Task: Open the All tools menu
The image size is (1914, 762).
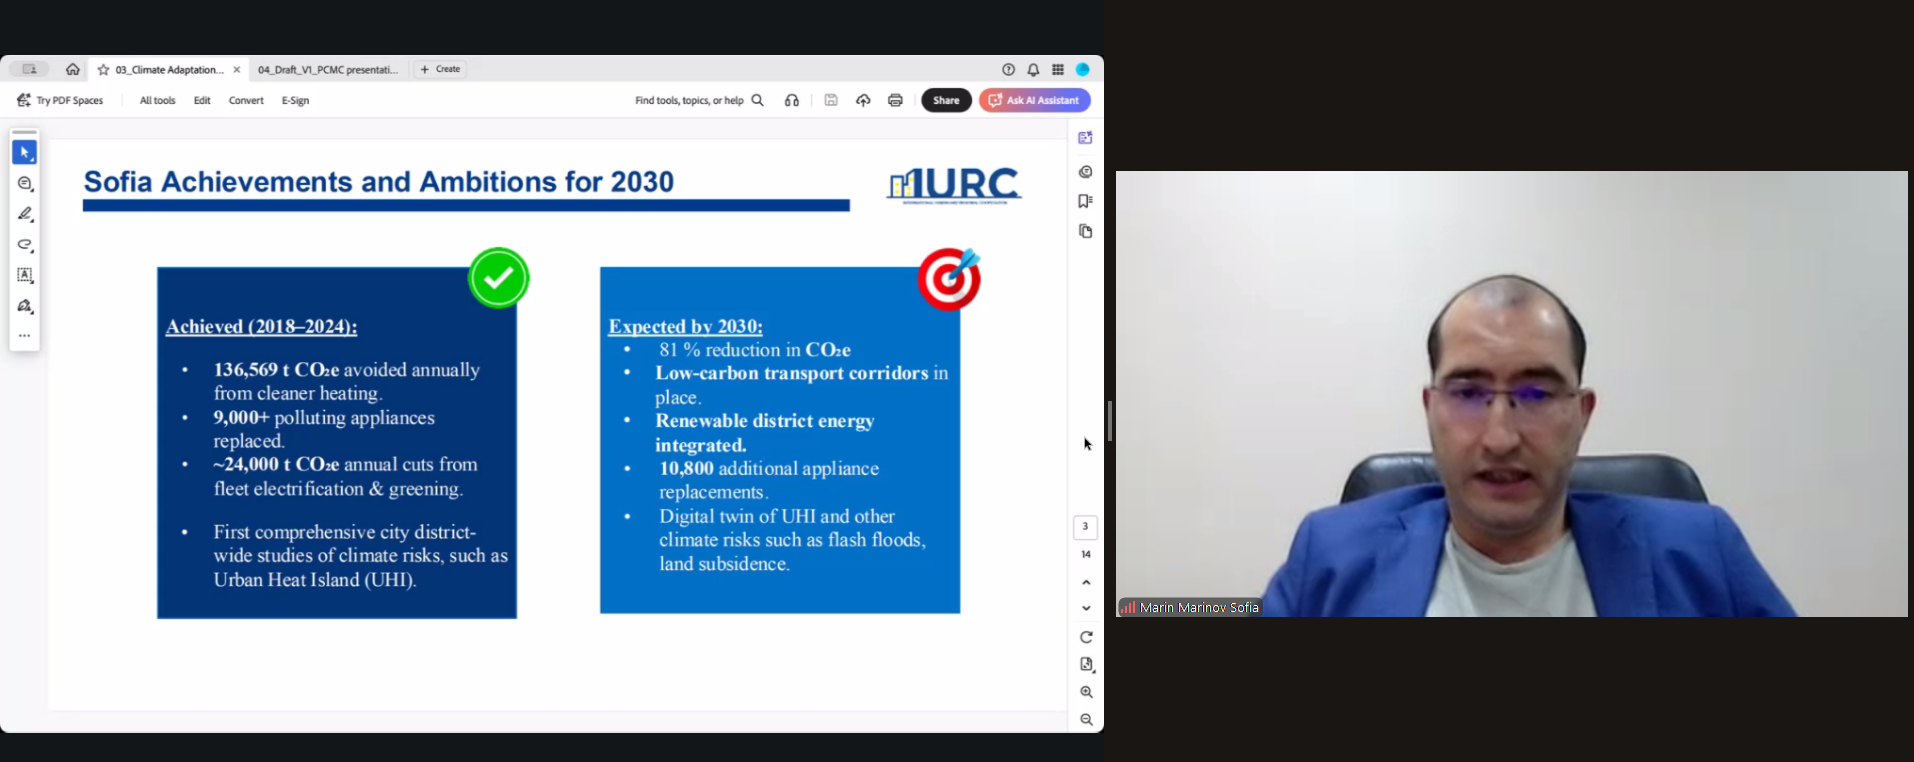Action: pos(157,100)
